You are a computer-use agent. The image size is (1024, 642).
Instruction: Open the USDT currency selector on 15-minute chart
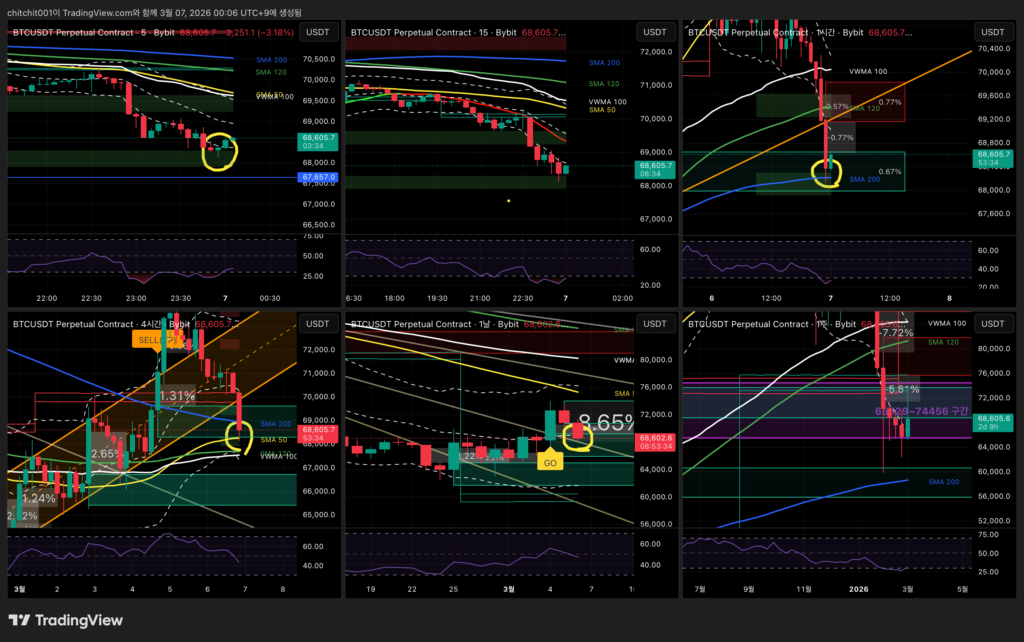point(655,32)
